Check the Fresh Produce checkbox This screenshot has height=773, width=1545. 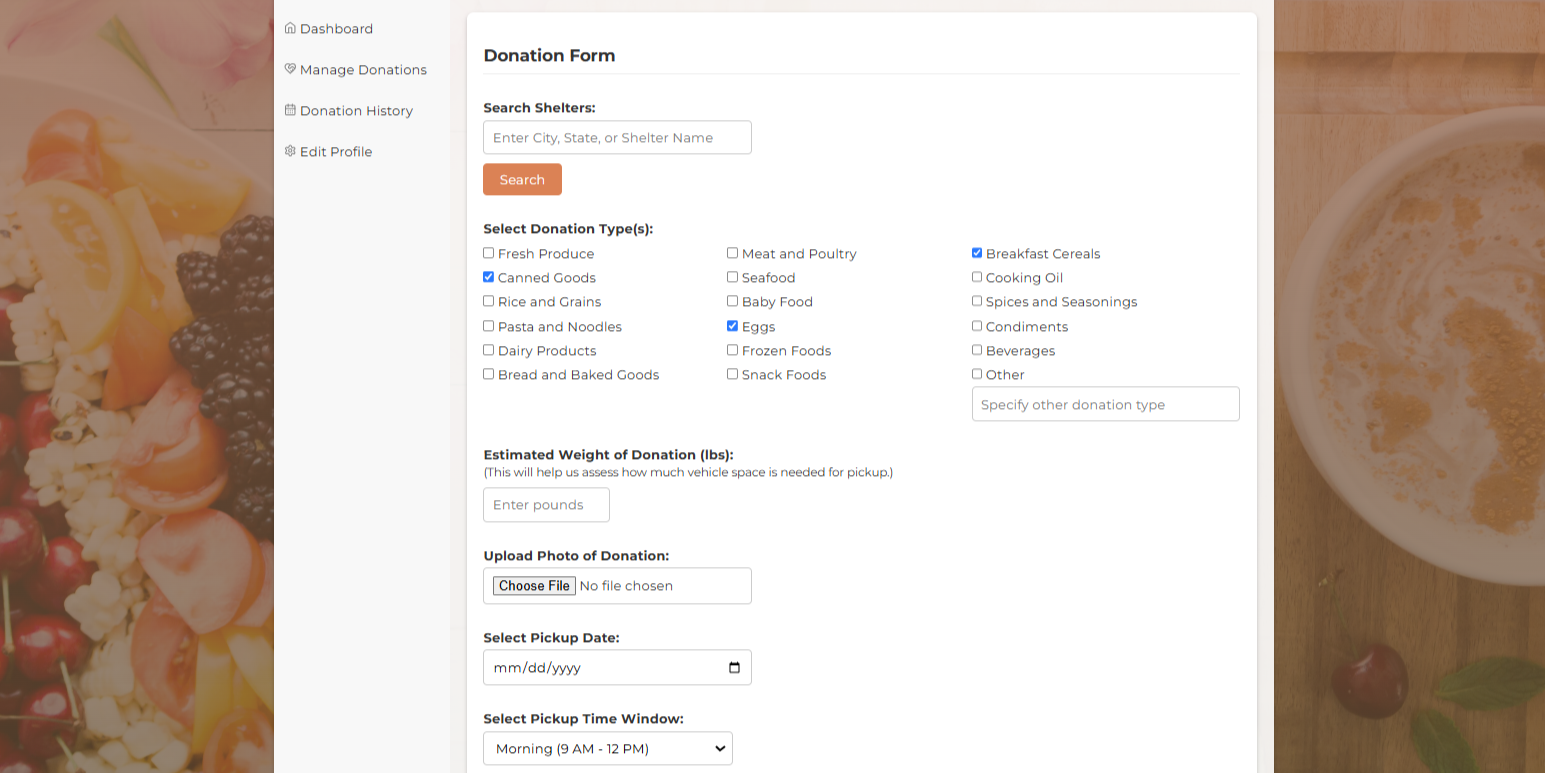click(488, 253)
